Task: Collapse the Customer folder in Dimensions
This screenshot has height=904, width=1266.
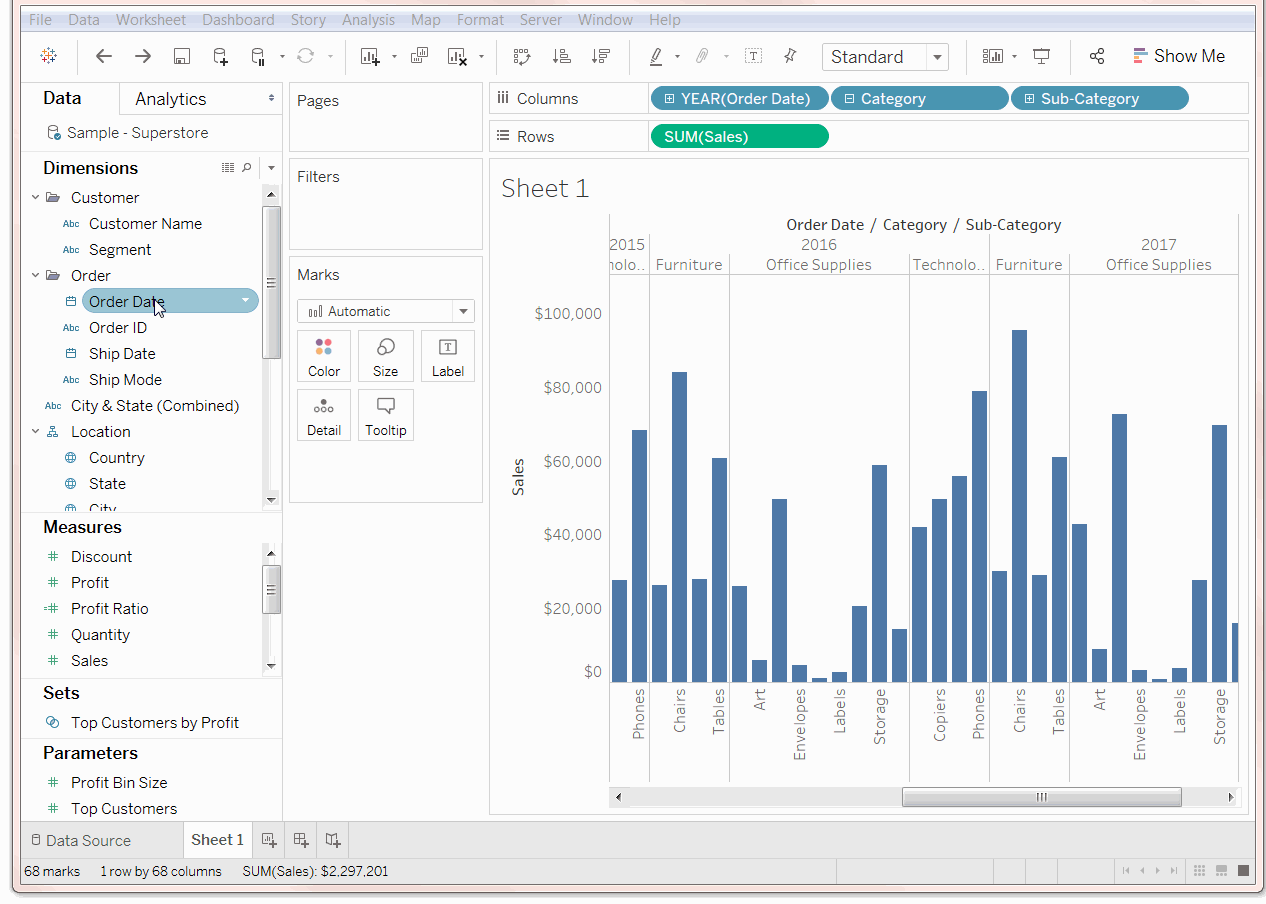Action: (36, 198)
